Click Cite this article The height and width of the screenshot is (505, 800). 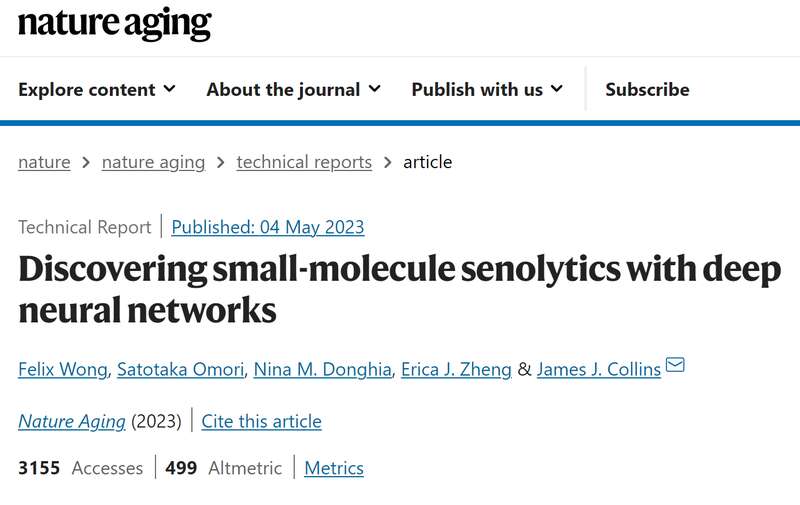point(261,421)
